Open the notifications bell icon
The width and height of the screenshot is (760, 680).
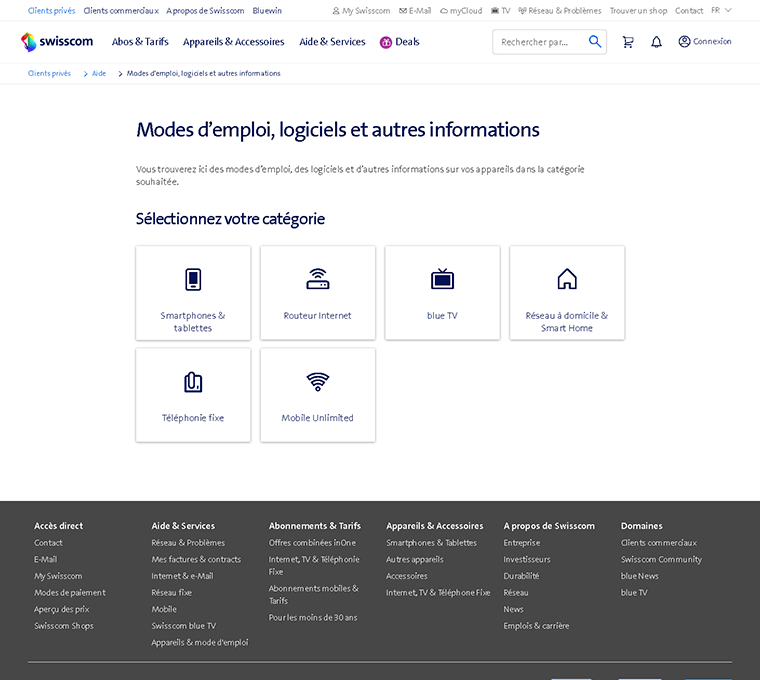coord(656,42)
